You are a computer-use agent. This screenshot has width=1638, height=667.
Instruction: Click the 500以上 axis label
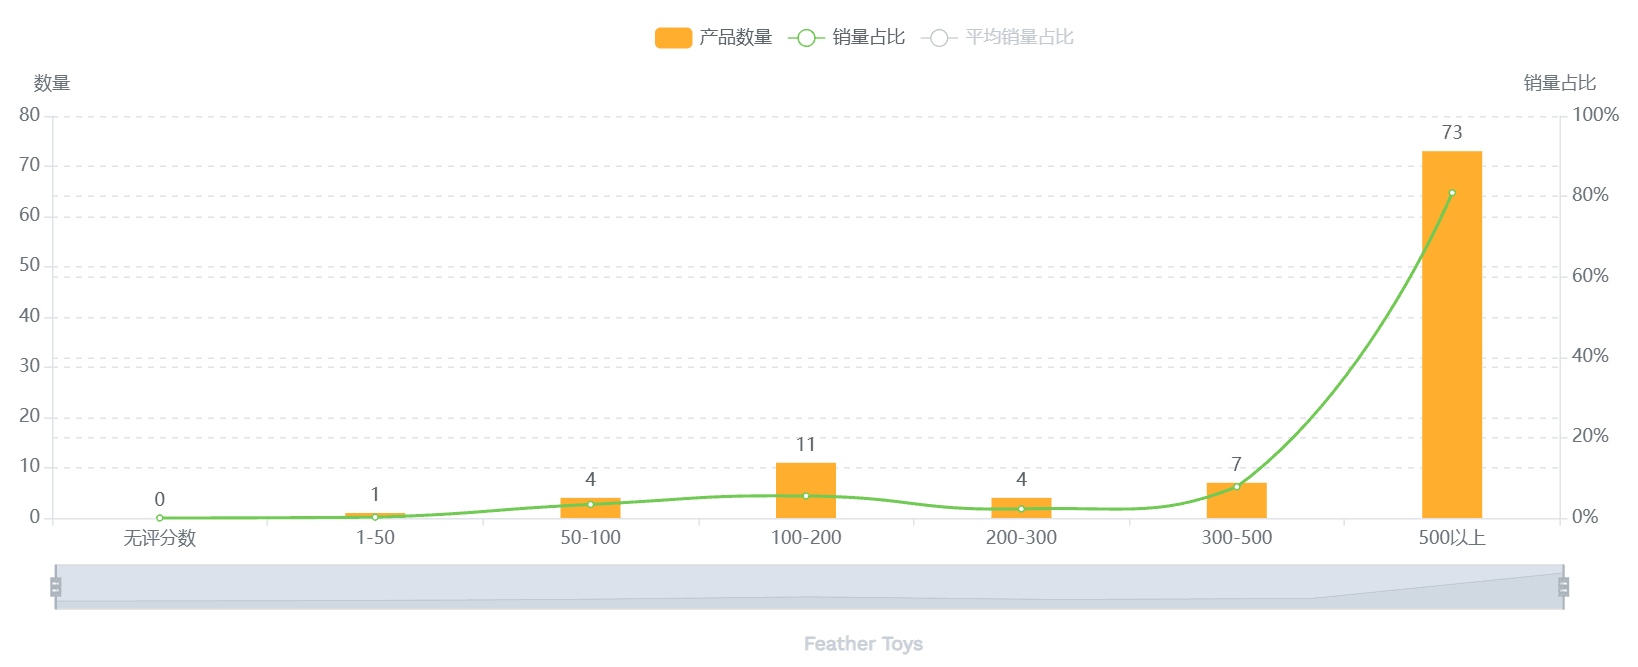pos(1452,538)
